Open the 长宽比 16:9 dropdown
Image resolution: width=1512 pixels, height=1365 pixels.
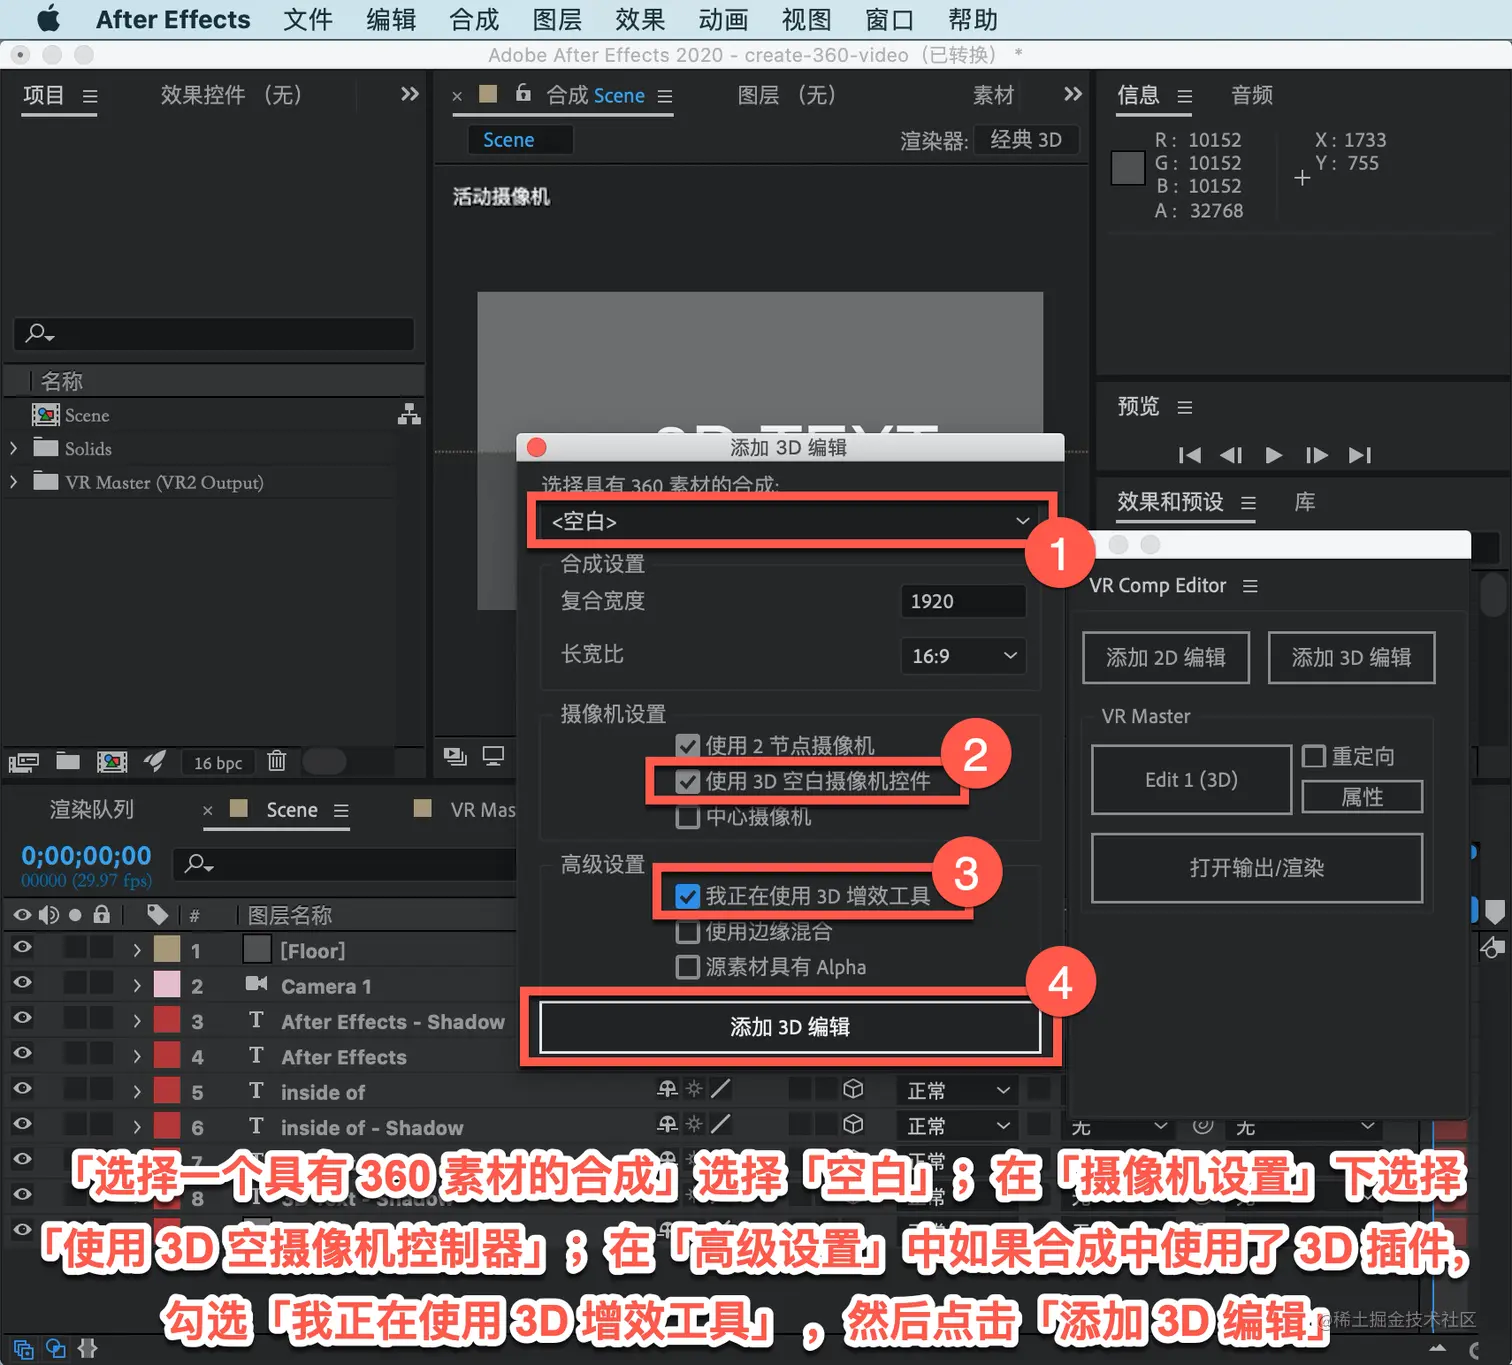coord(963,656)
